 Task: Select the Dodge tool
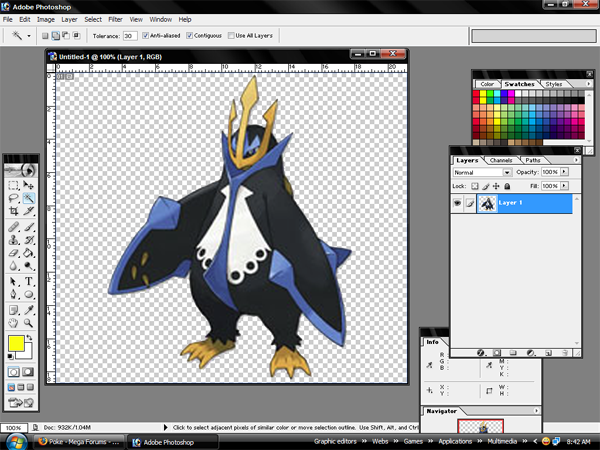click(x=28, y=266)
